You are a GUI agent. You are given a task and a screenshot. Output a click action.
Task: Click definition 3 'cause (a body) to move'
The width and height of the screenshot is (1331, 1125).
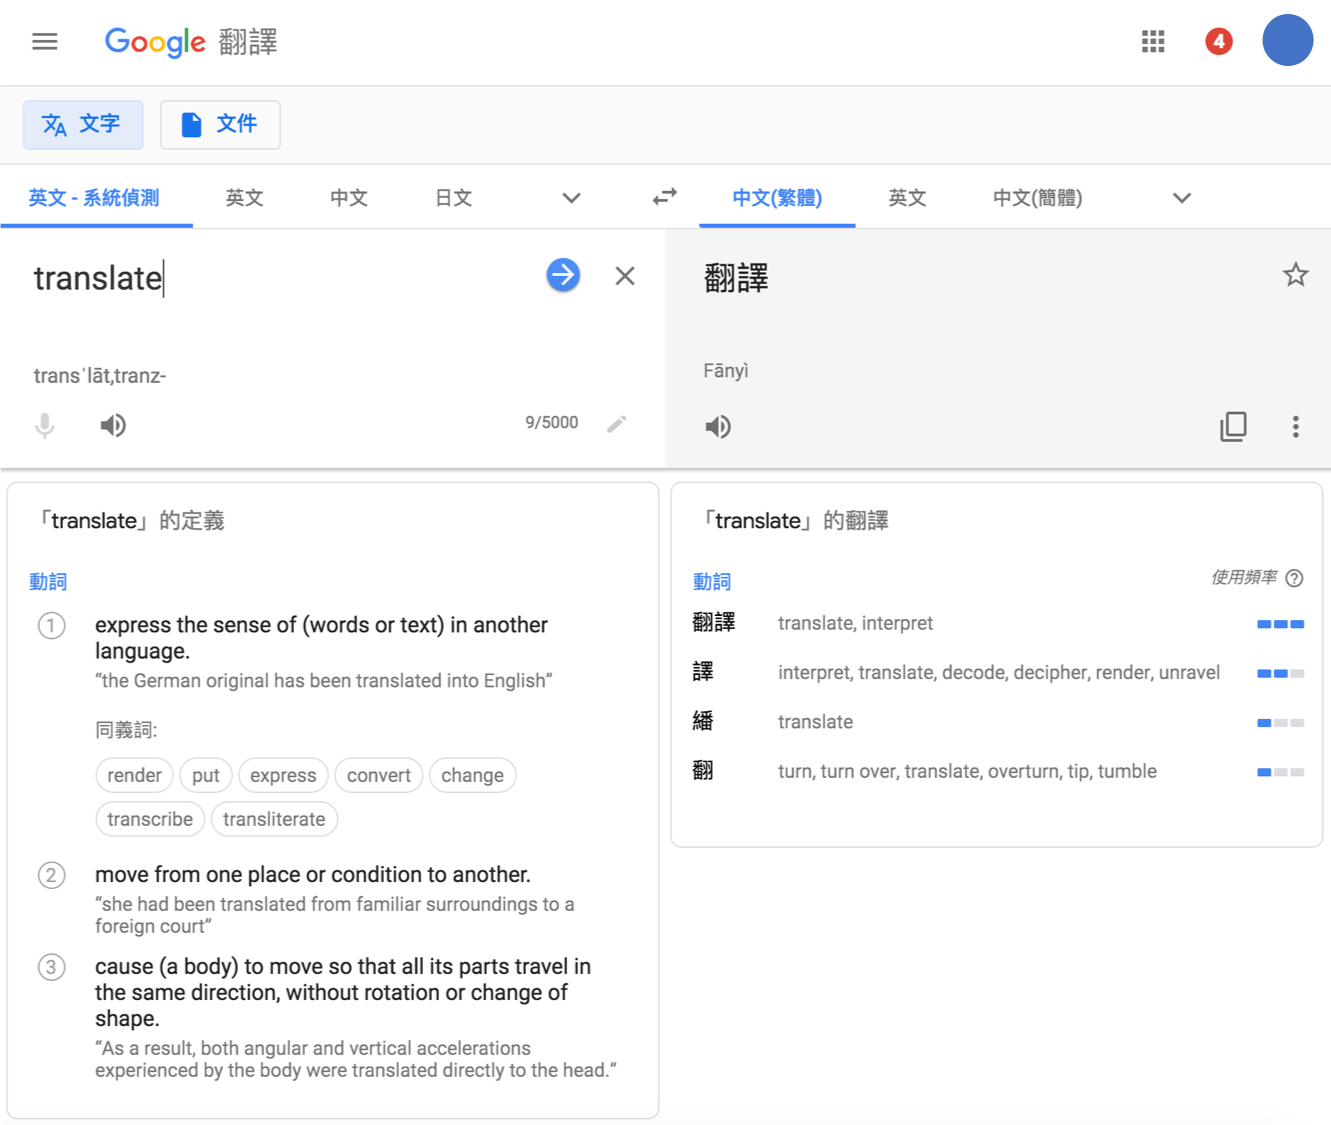343,992
